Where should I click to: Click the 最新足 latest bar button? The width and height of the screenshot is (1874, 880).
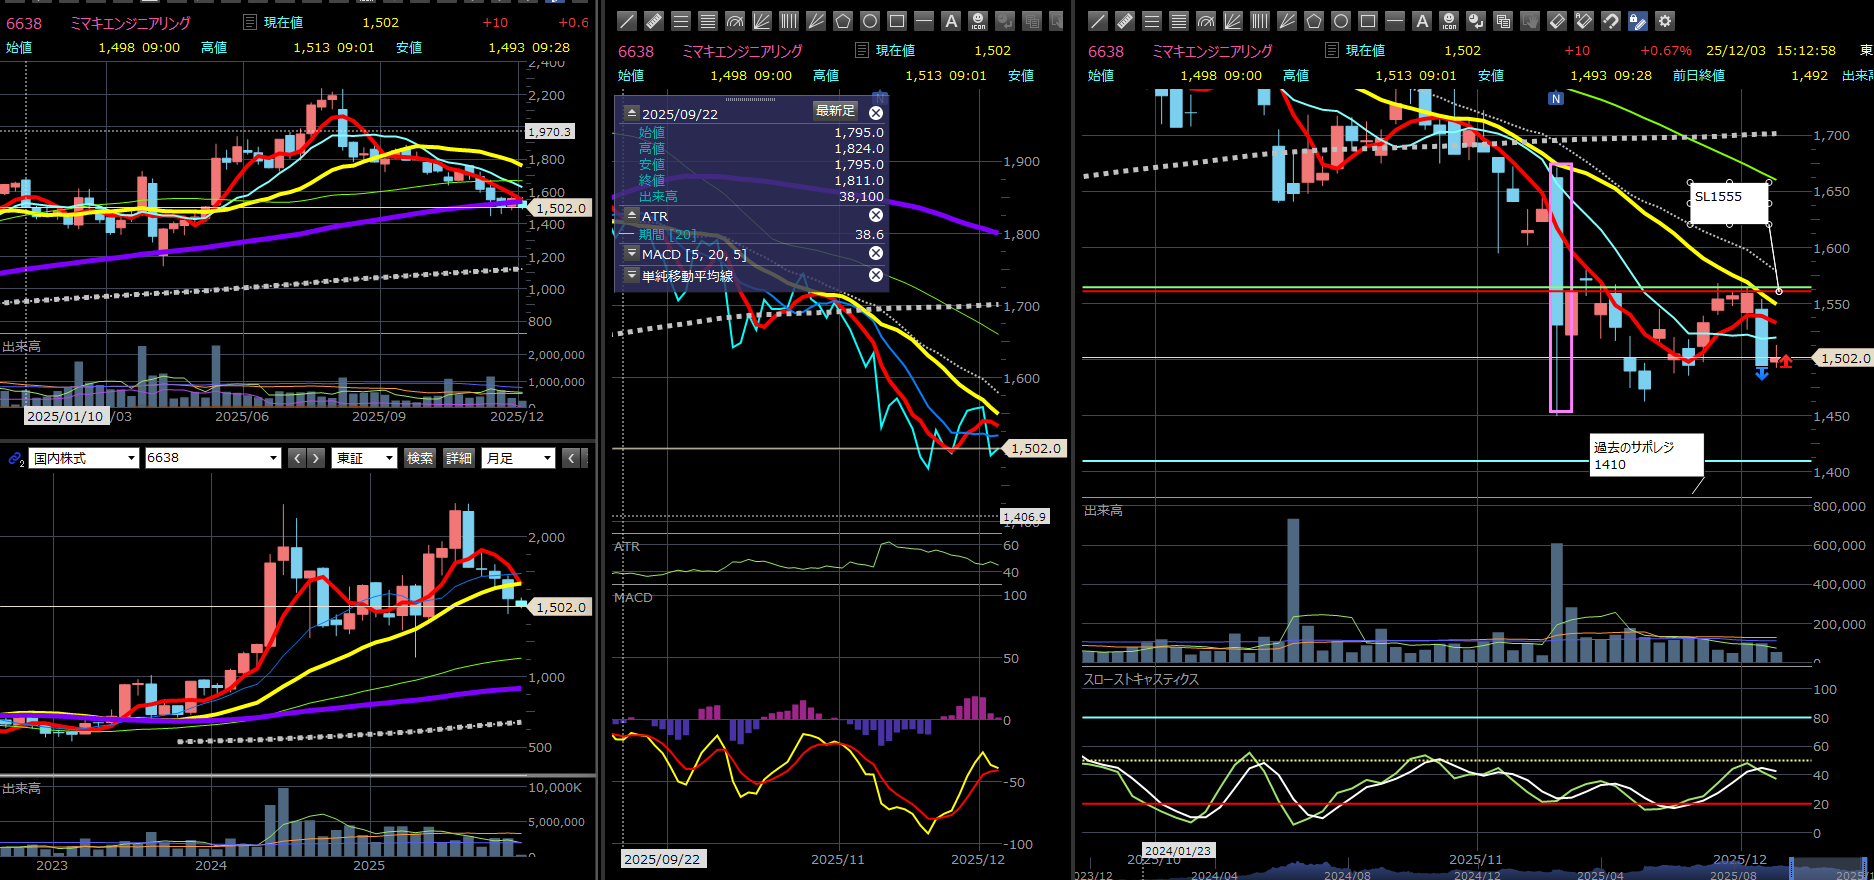coord(835,111)
